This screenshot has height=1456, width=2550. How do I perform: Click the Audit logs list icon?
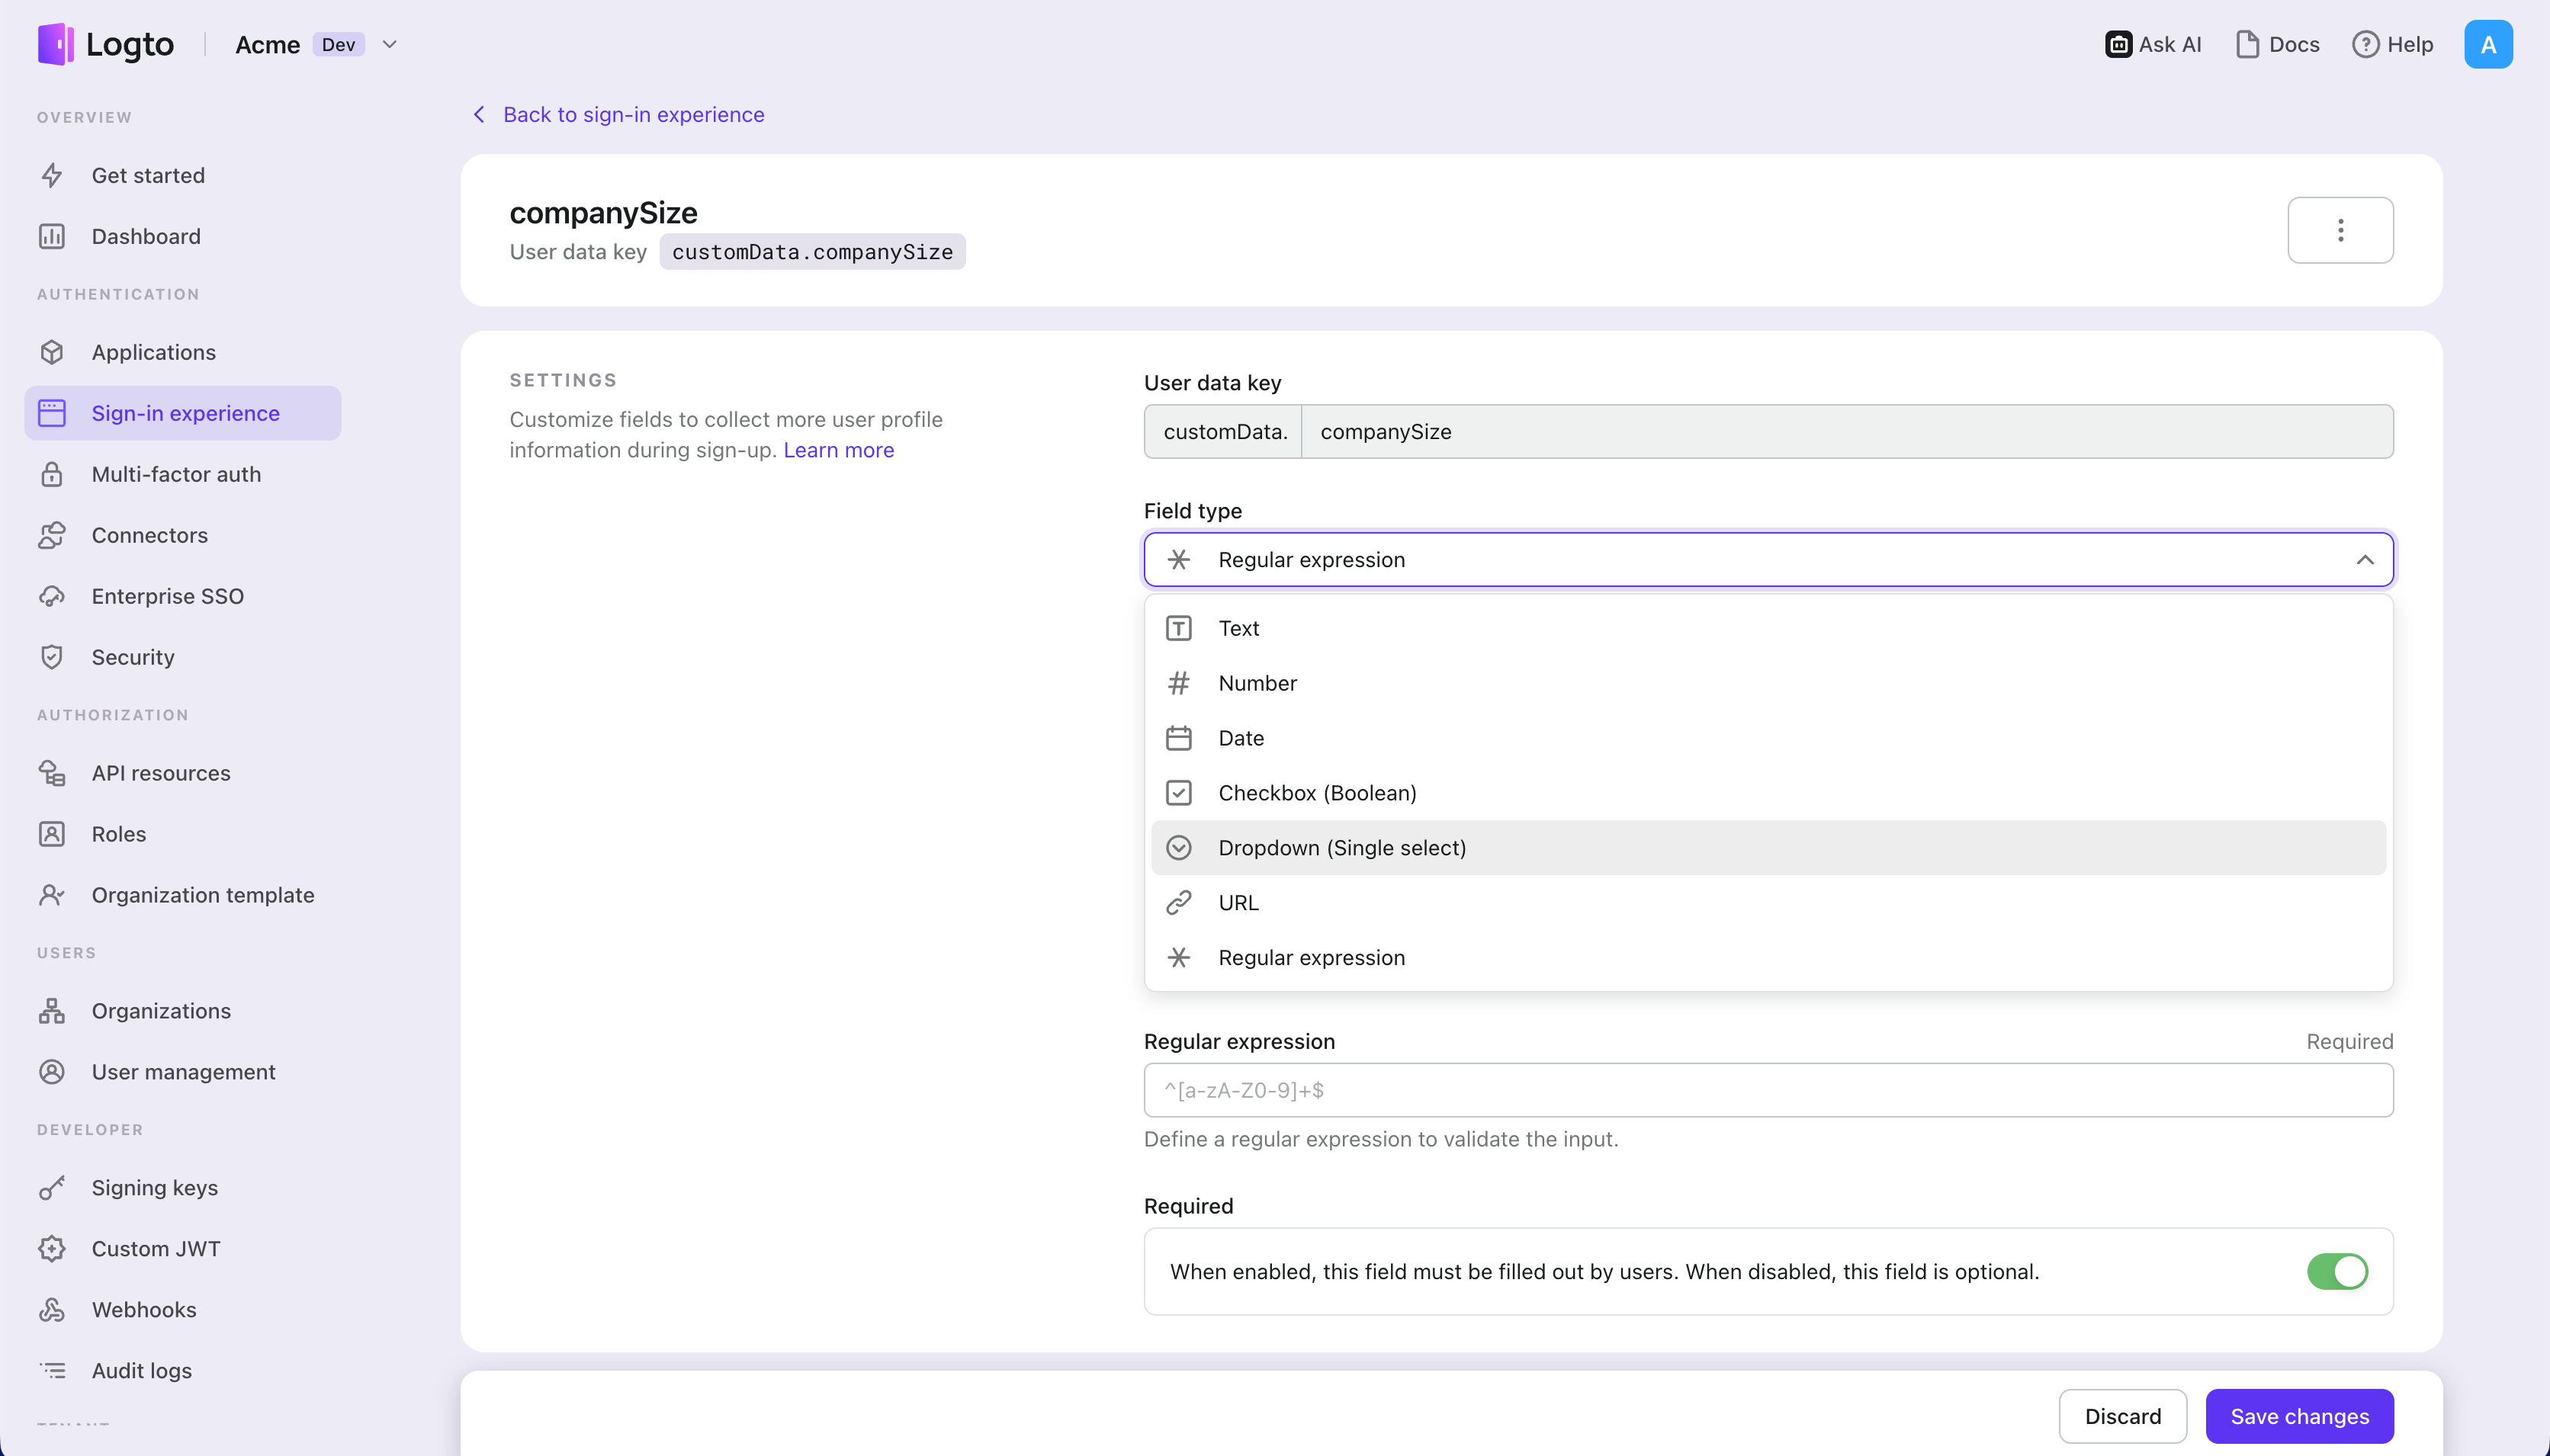(x=52, y=1371)
